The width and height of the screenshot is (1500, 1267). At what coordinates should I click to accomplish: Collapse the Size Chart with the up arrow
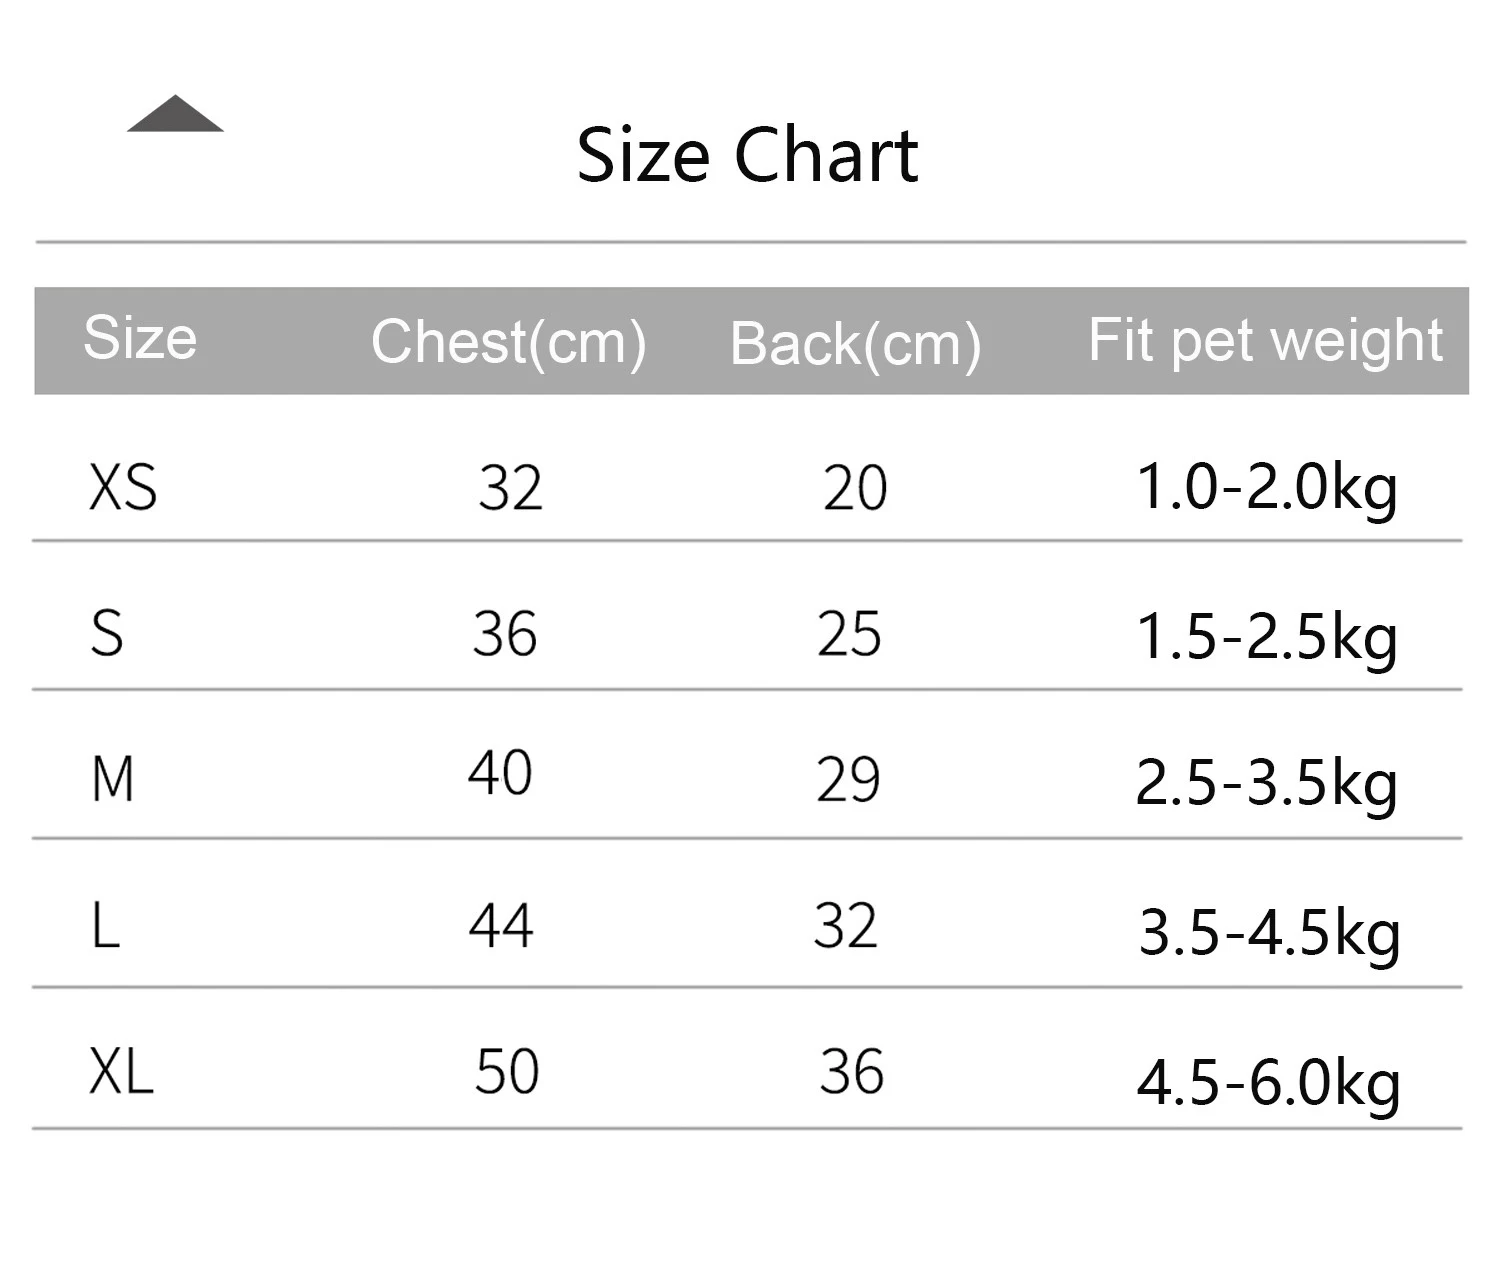point(175,114)
